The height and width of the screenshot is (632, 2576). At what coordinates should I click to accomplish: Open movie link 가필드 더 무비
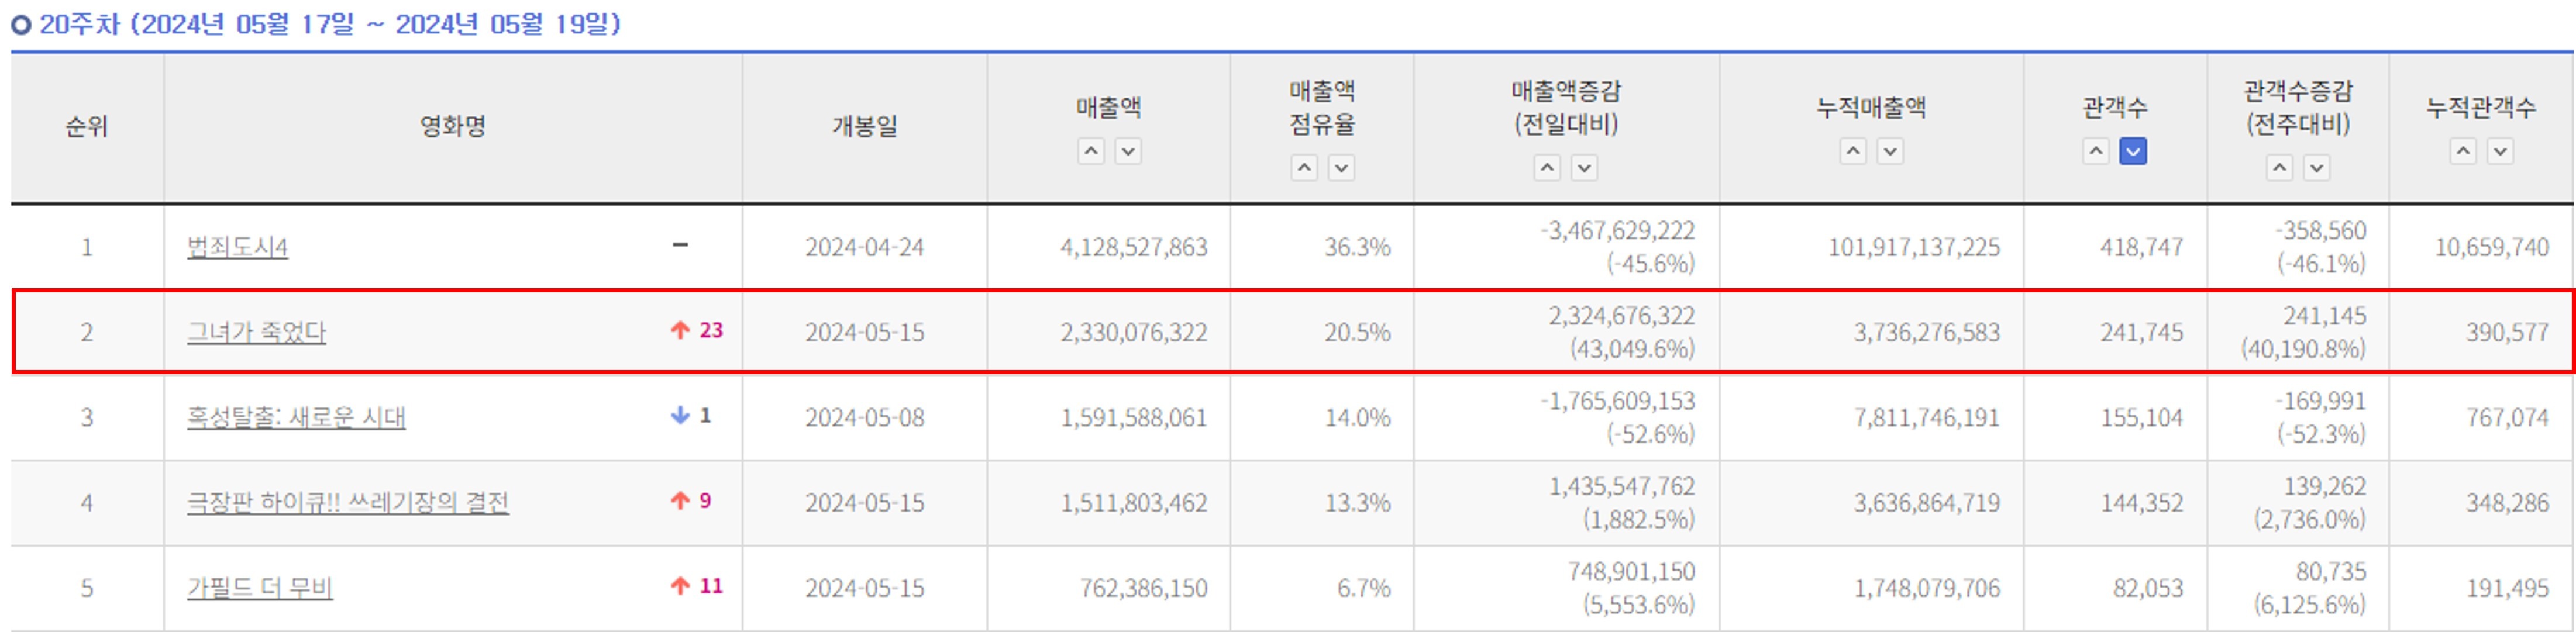click(260, 588)
